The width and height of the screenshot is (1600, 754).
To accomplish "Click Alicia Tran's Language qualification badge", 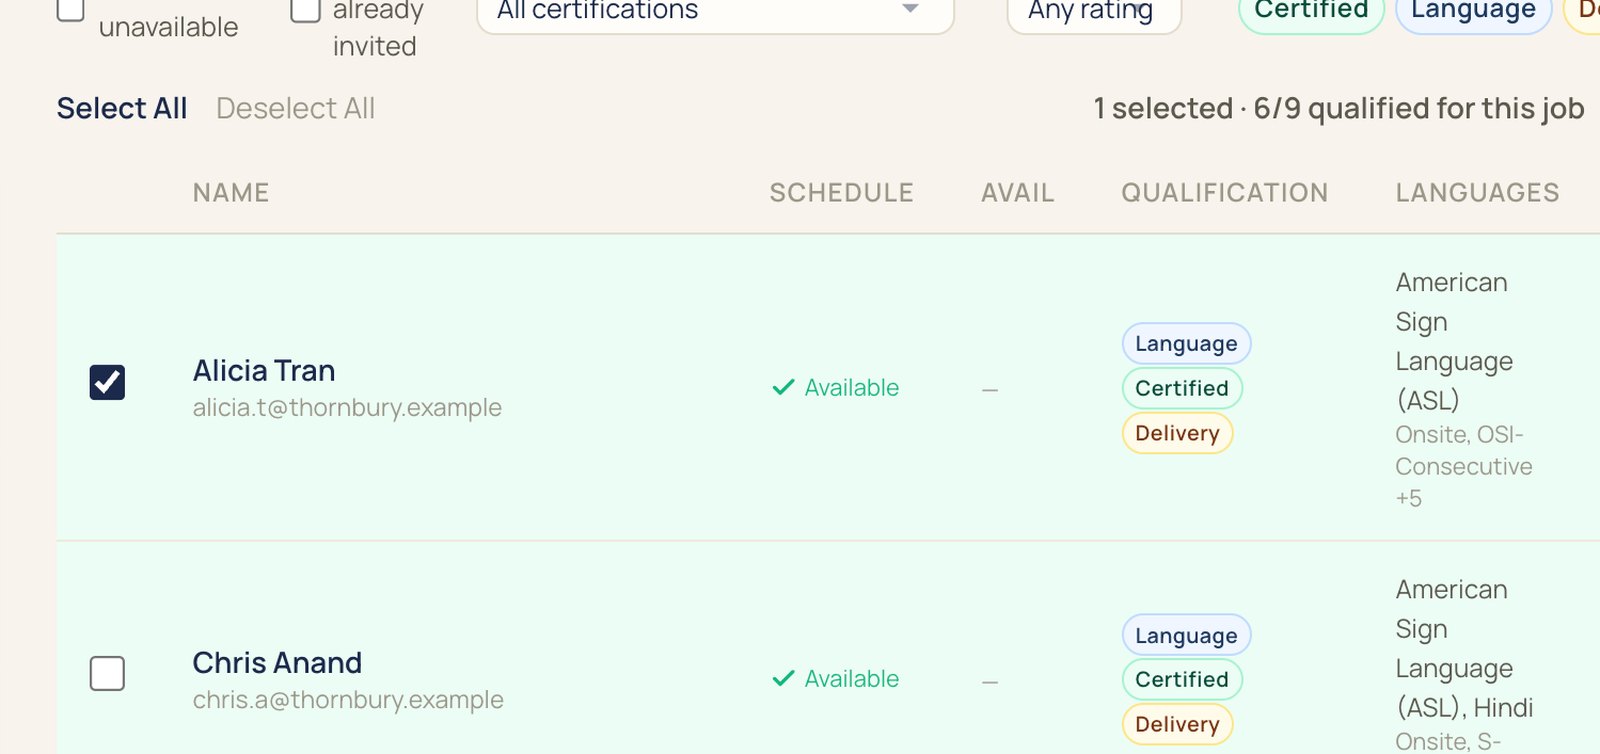I will [x=1186, y=343].
